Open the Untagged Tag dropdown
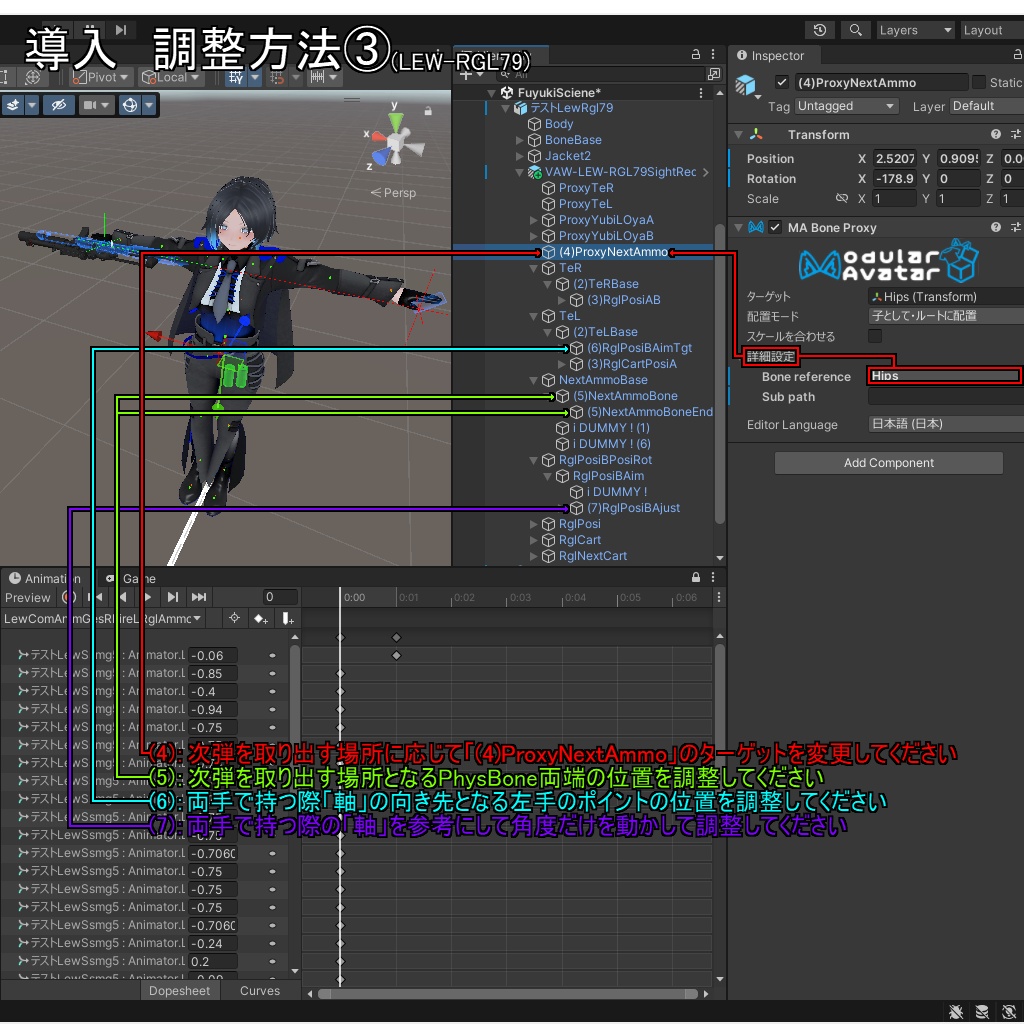 coord(846,106)
